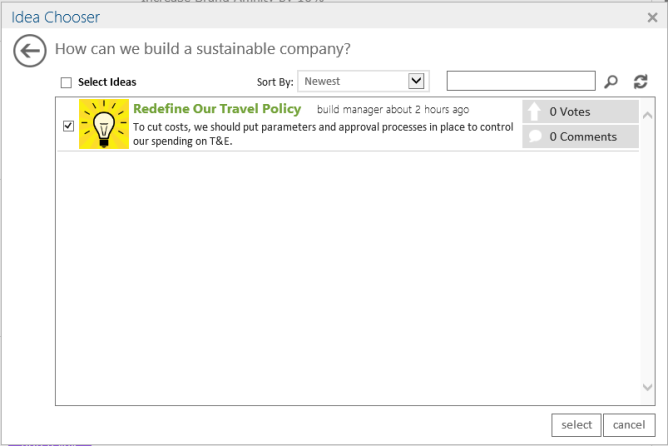The image size is (668, 446).
Task: Open the Redefine Our Travel Policy title link
Action: click(x=216, y=109)
